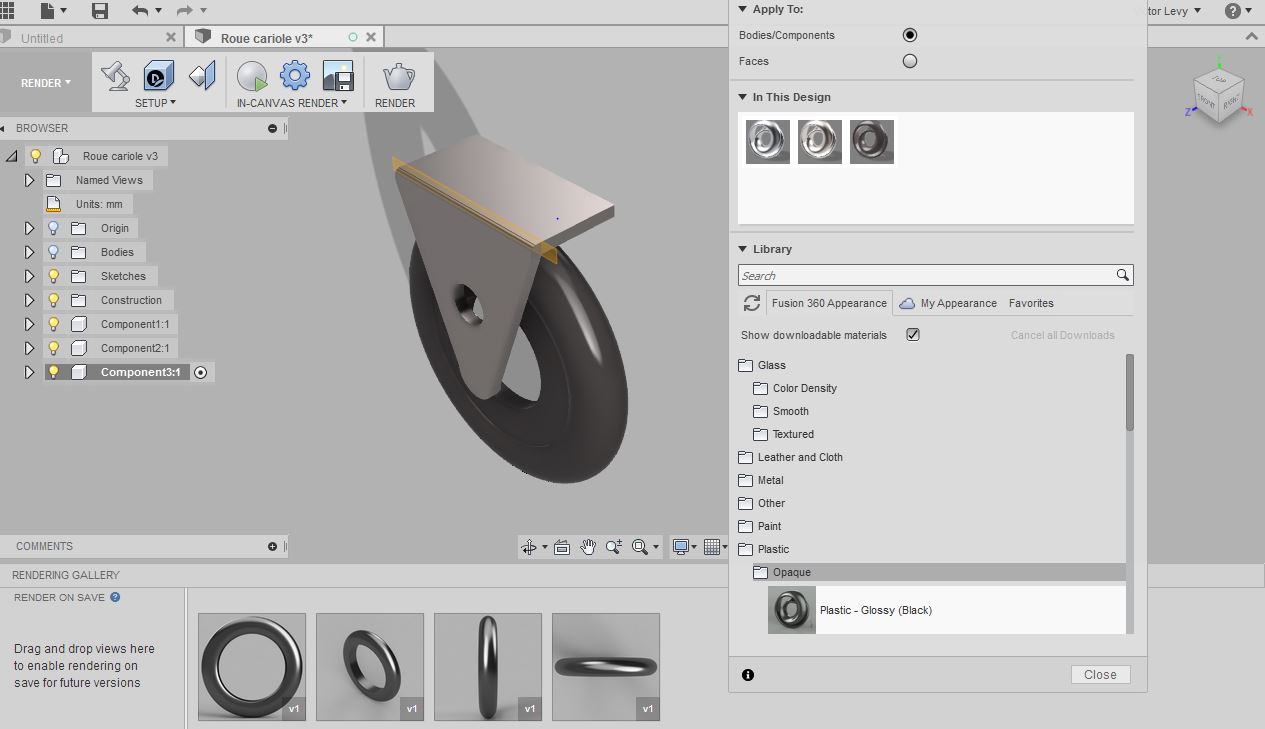Toggle visibility bulb of Construction

coord(54,300)
